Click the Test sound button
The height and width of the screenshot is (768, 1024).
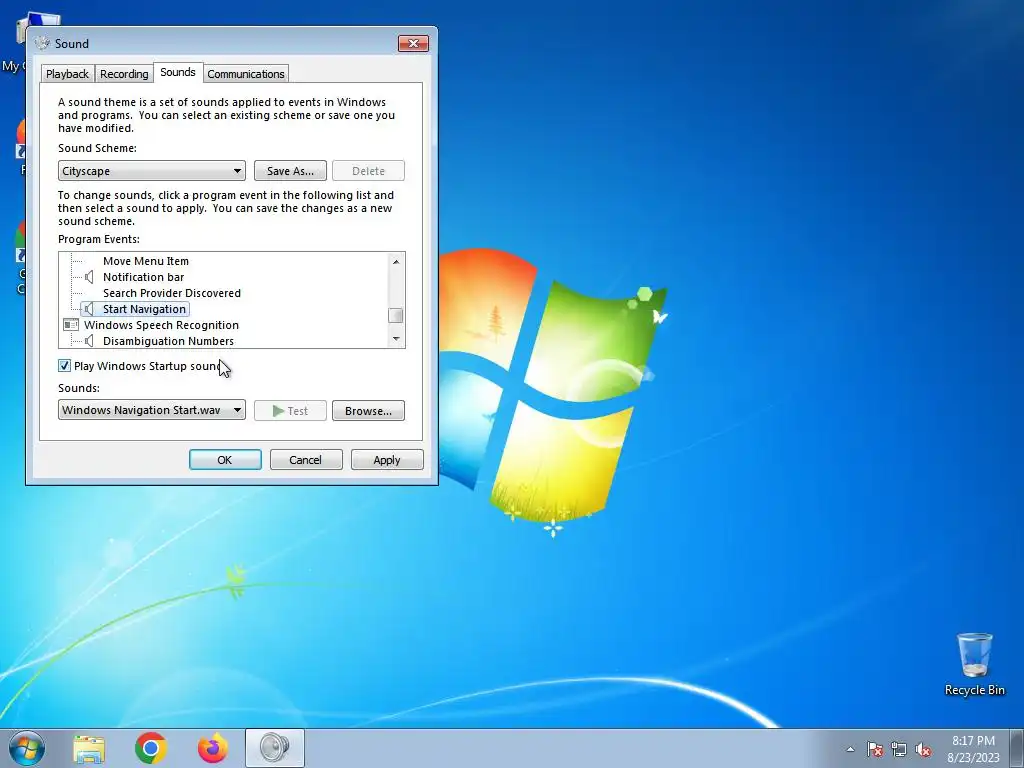290,411
